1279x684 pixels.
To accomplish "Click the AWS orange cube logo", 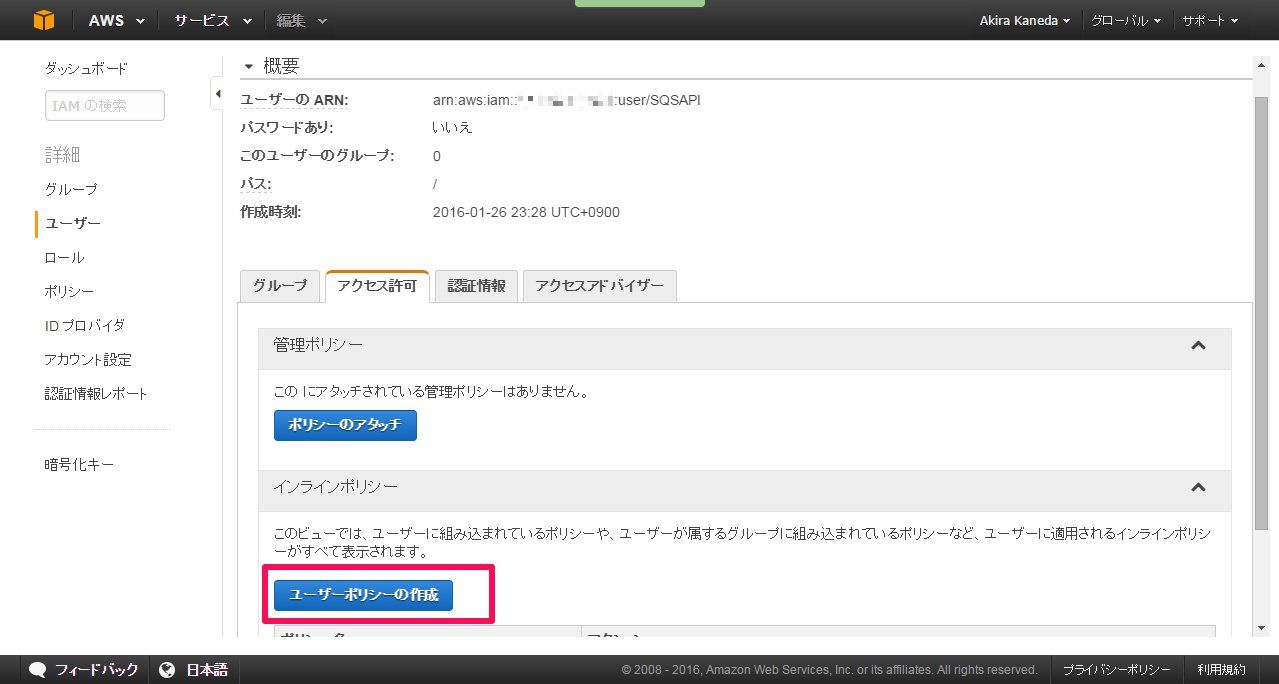I will tap(43, 20).
